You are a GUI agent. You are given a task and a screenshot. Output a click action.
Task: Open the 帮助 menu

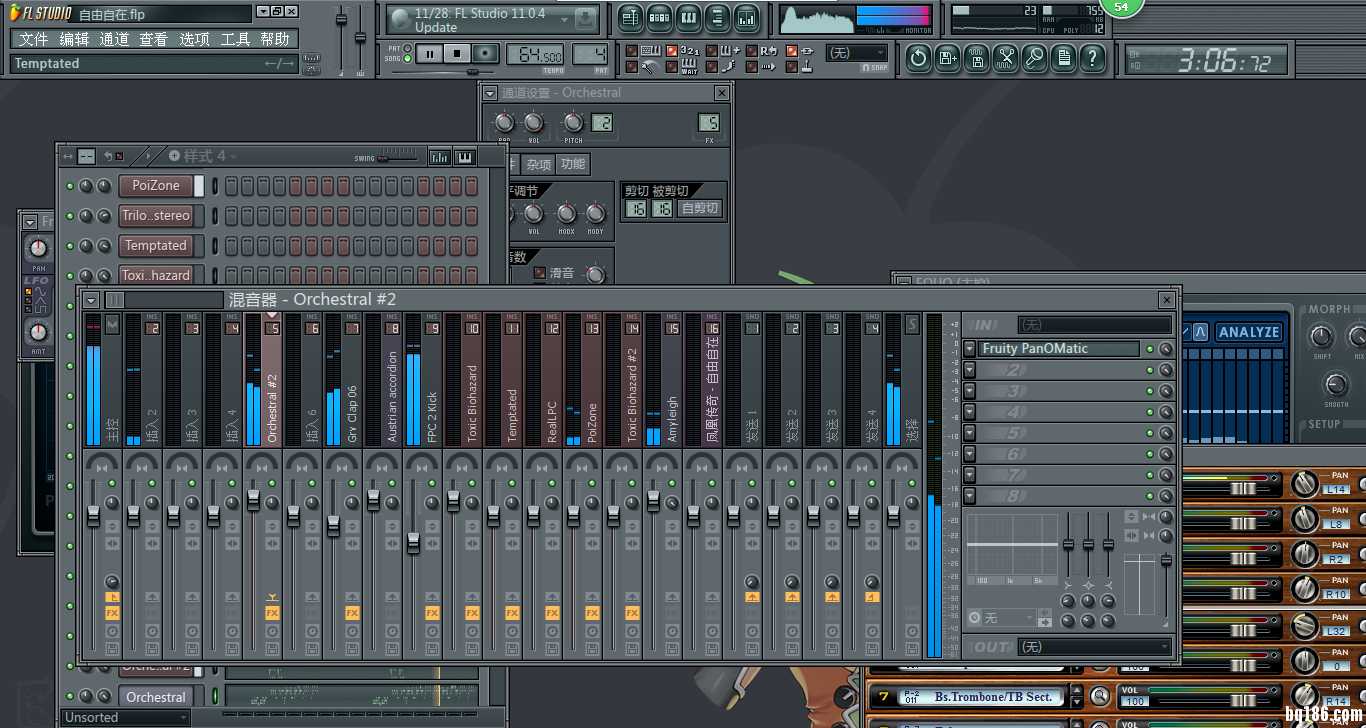point(275,39)
